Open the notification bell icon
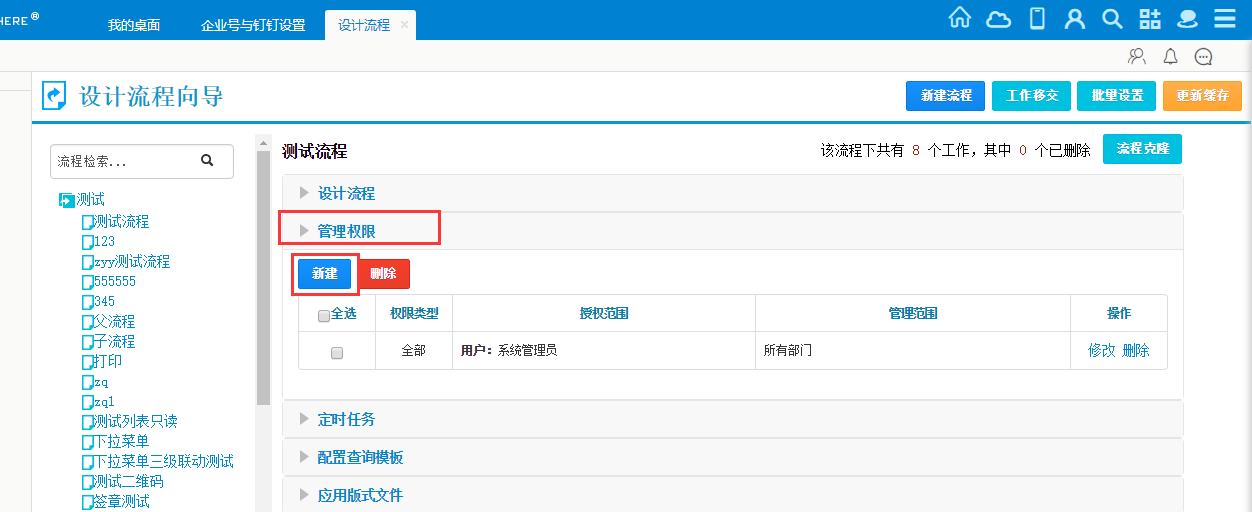This screenshot has width=1252, height=512. coord(1170,57)
